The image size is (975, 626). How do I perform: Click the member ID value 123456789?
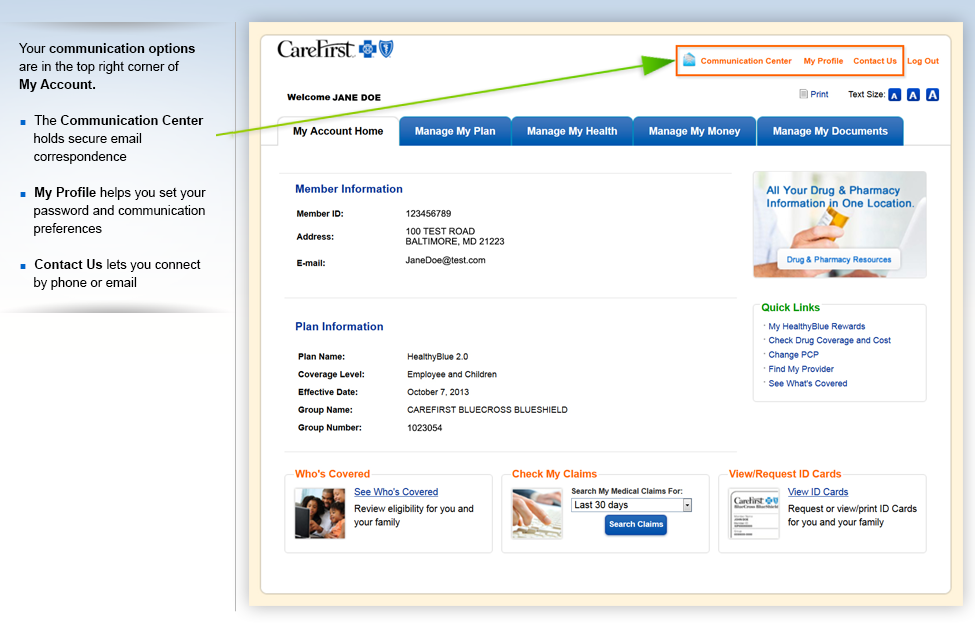pos(428,214)
